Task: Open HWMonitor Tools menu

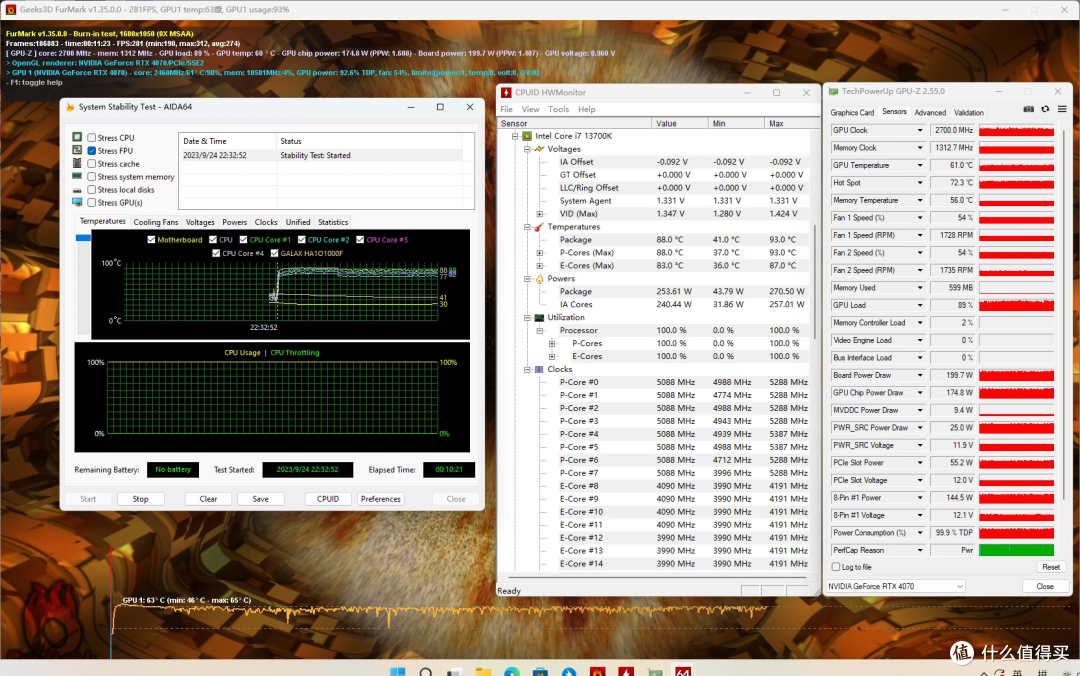Action: tap(559, 110)
